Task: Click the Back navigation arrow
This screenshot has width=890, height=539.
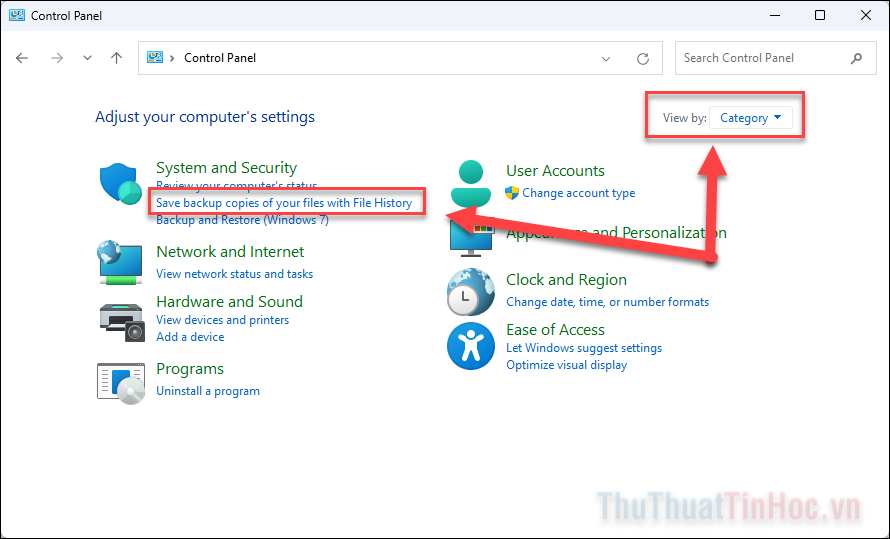Action: click(23, 58)
